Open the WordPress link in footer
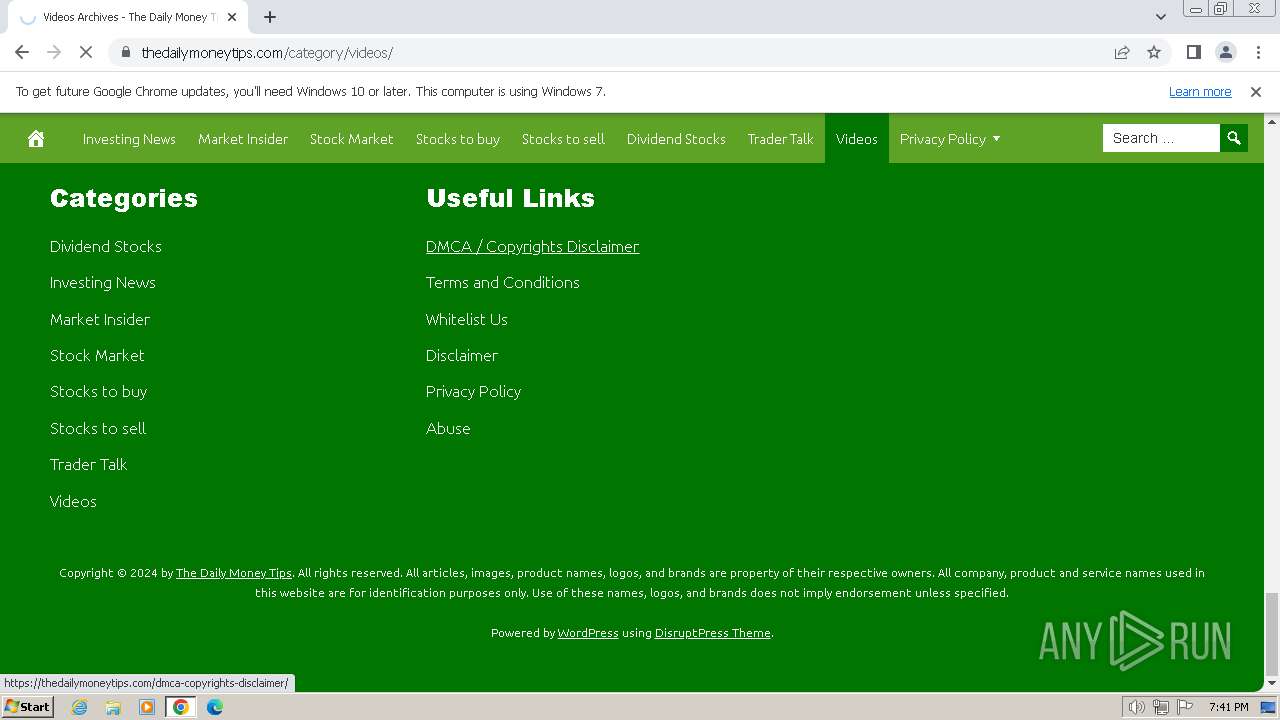Image resolution: width=1280 pixels, height=720 pixels. click(588, 633)
